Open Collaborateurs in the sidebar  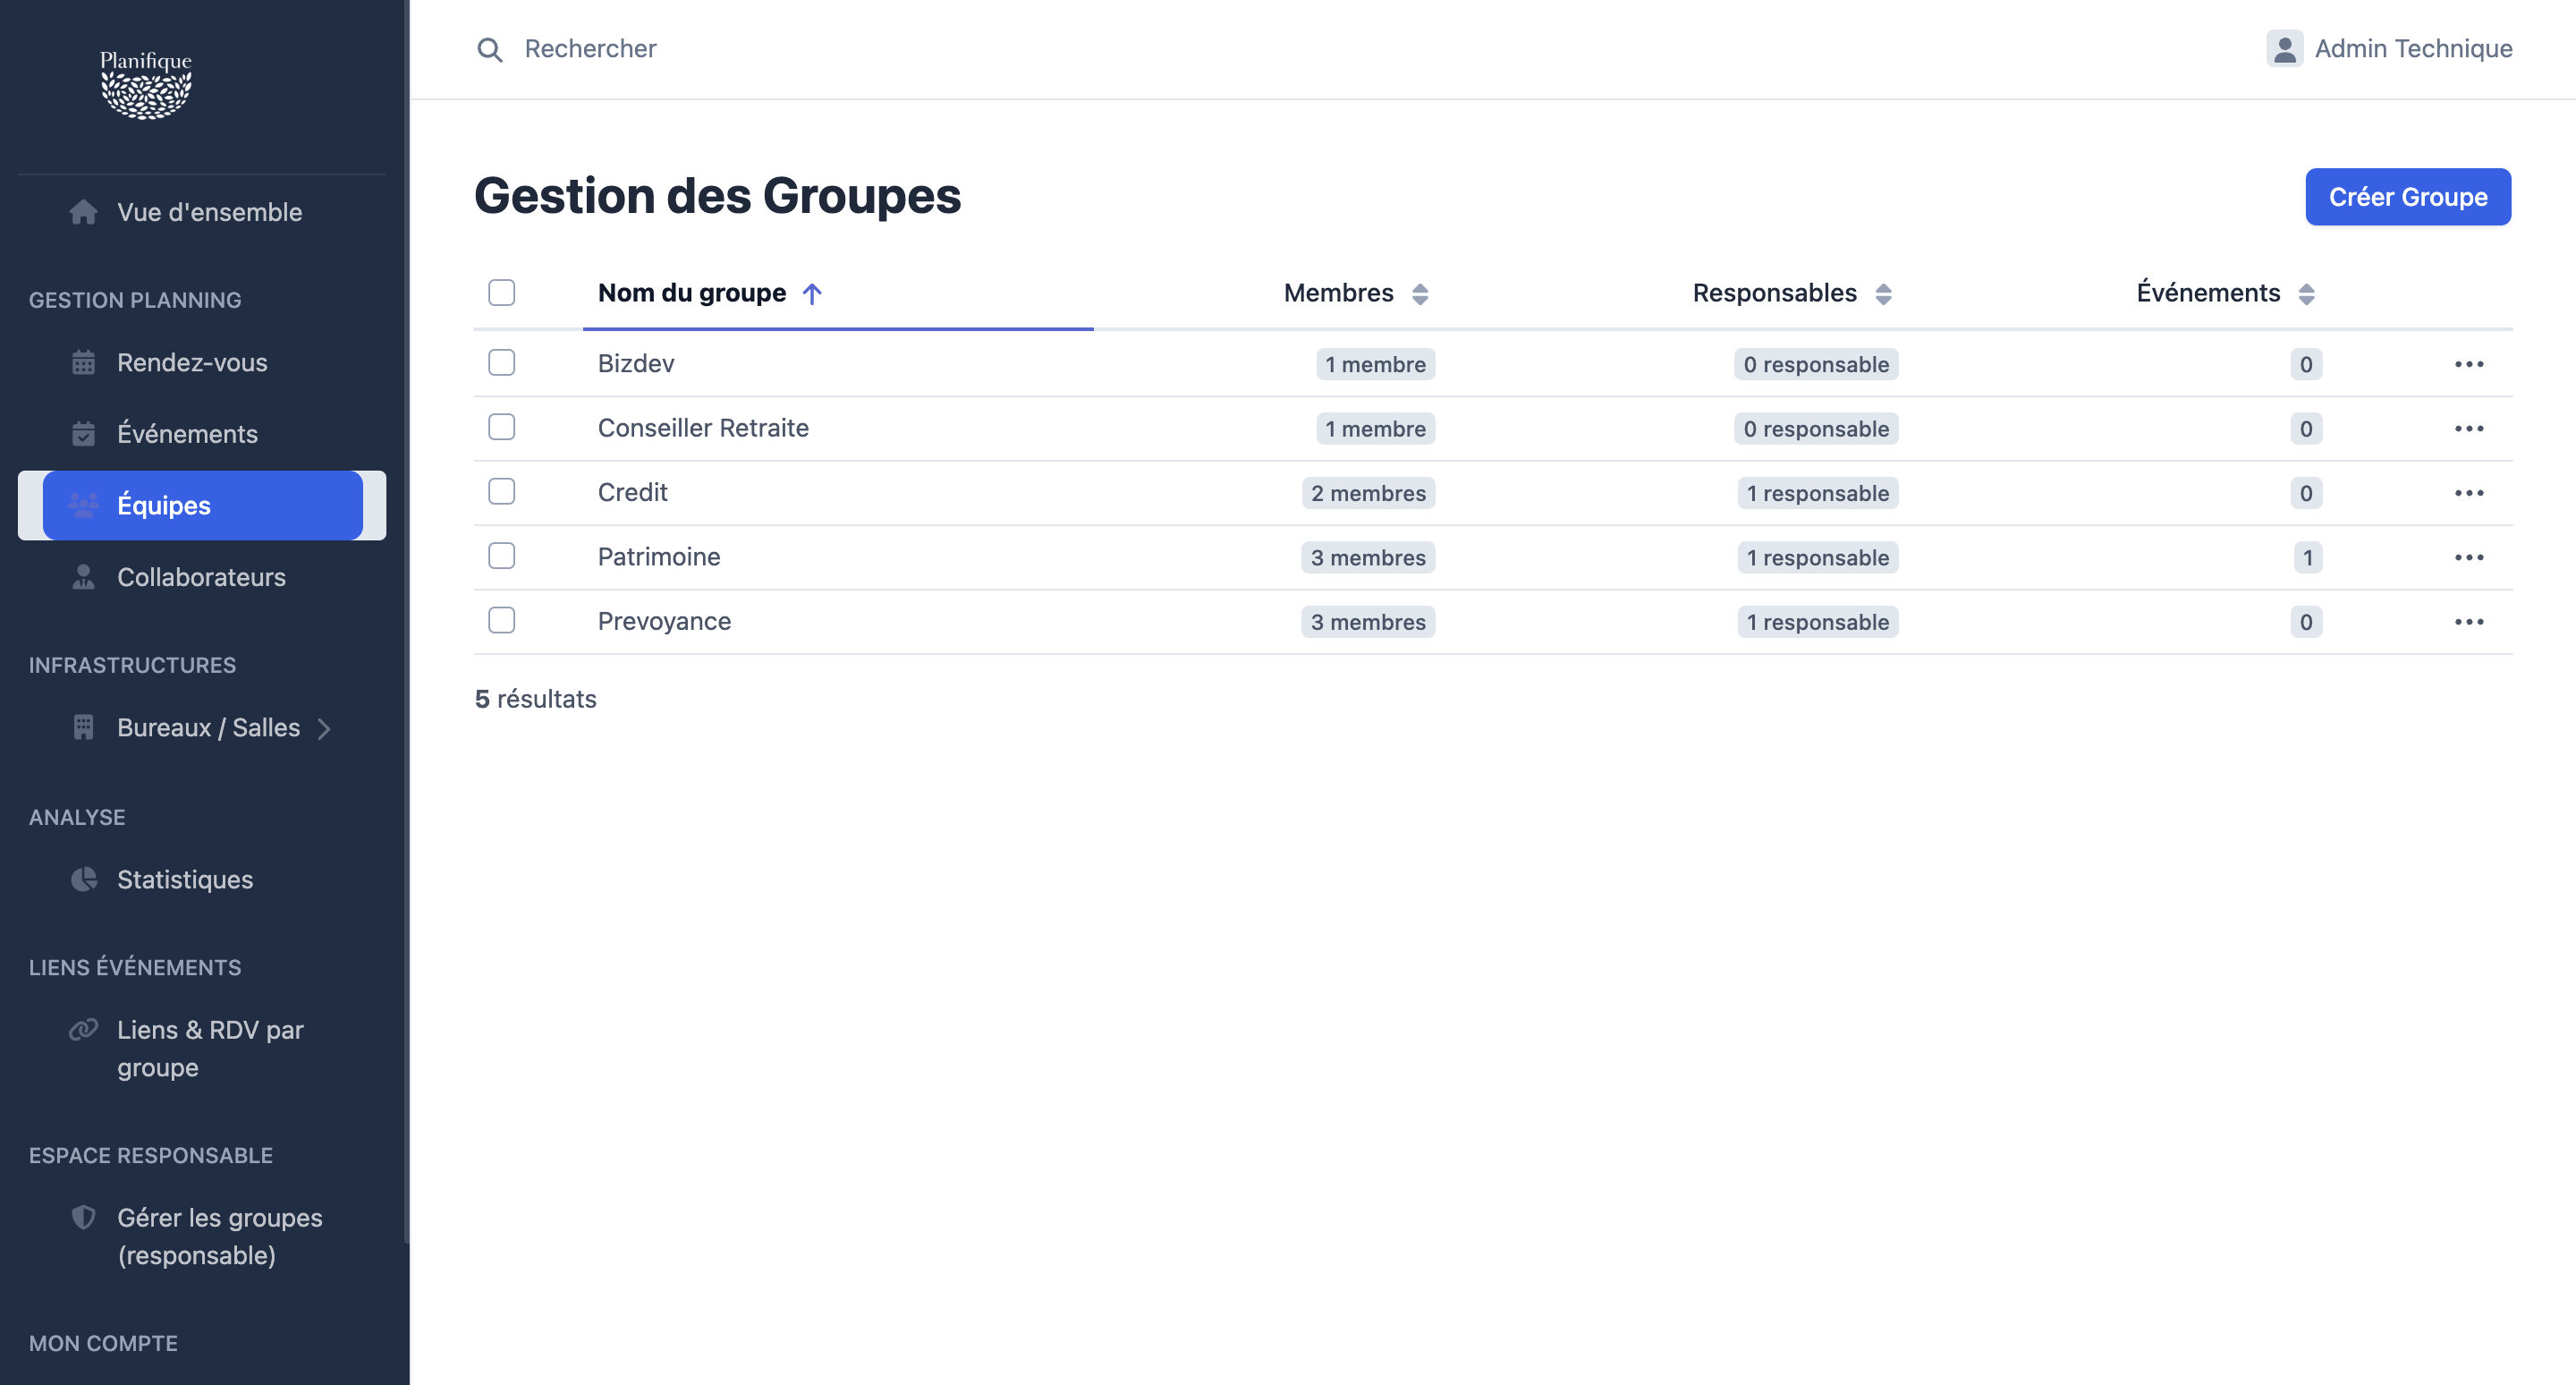[x=202, y=577]
